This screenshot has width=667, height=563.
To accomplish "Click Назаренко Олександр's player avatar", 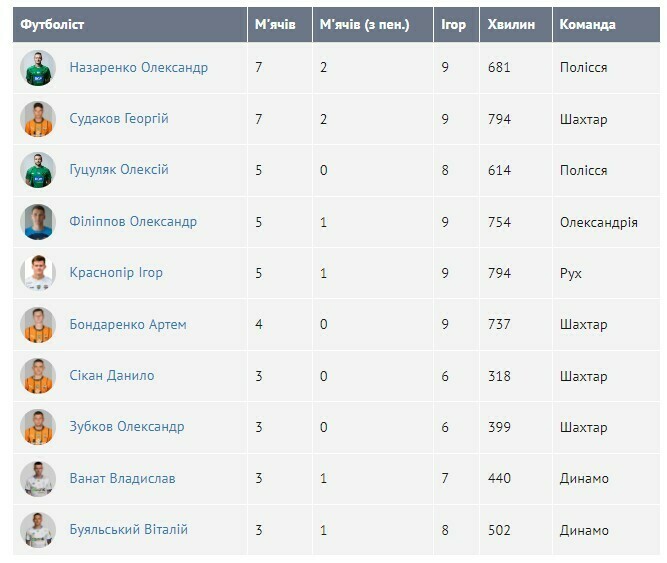I will pos(38,68).
